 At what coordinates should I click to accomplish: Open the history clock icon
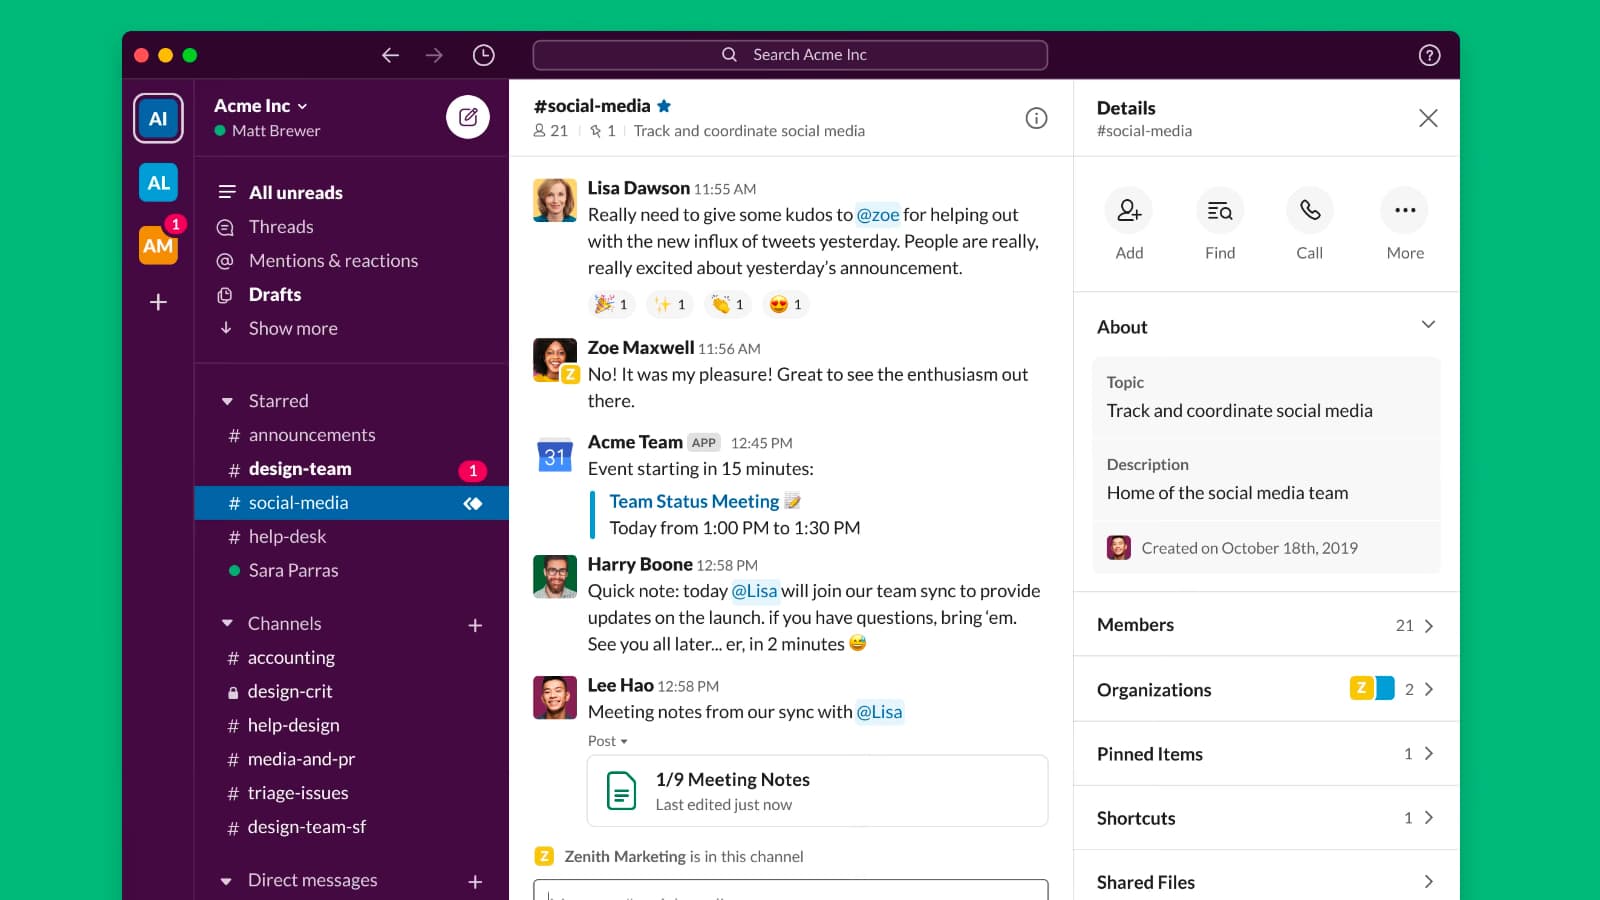point(483,55)
